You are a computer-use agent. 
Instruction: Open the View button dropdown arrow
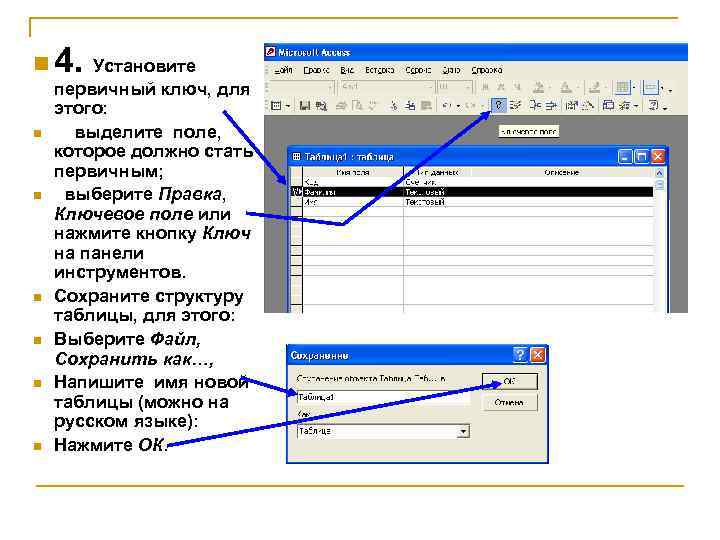point(288,106)
